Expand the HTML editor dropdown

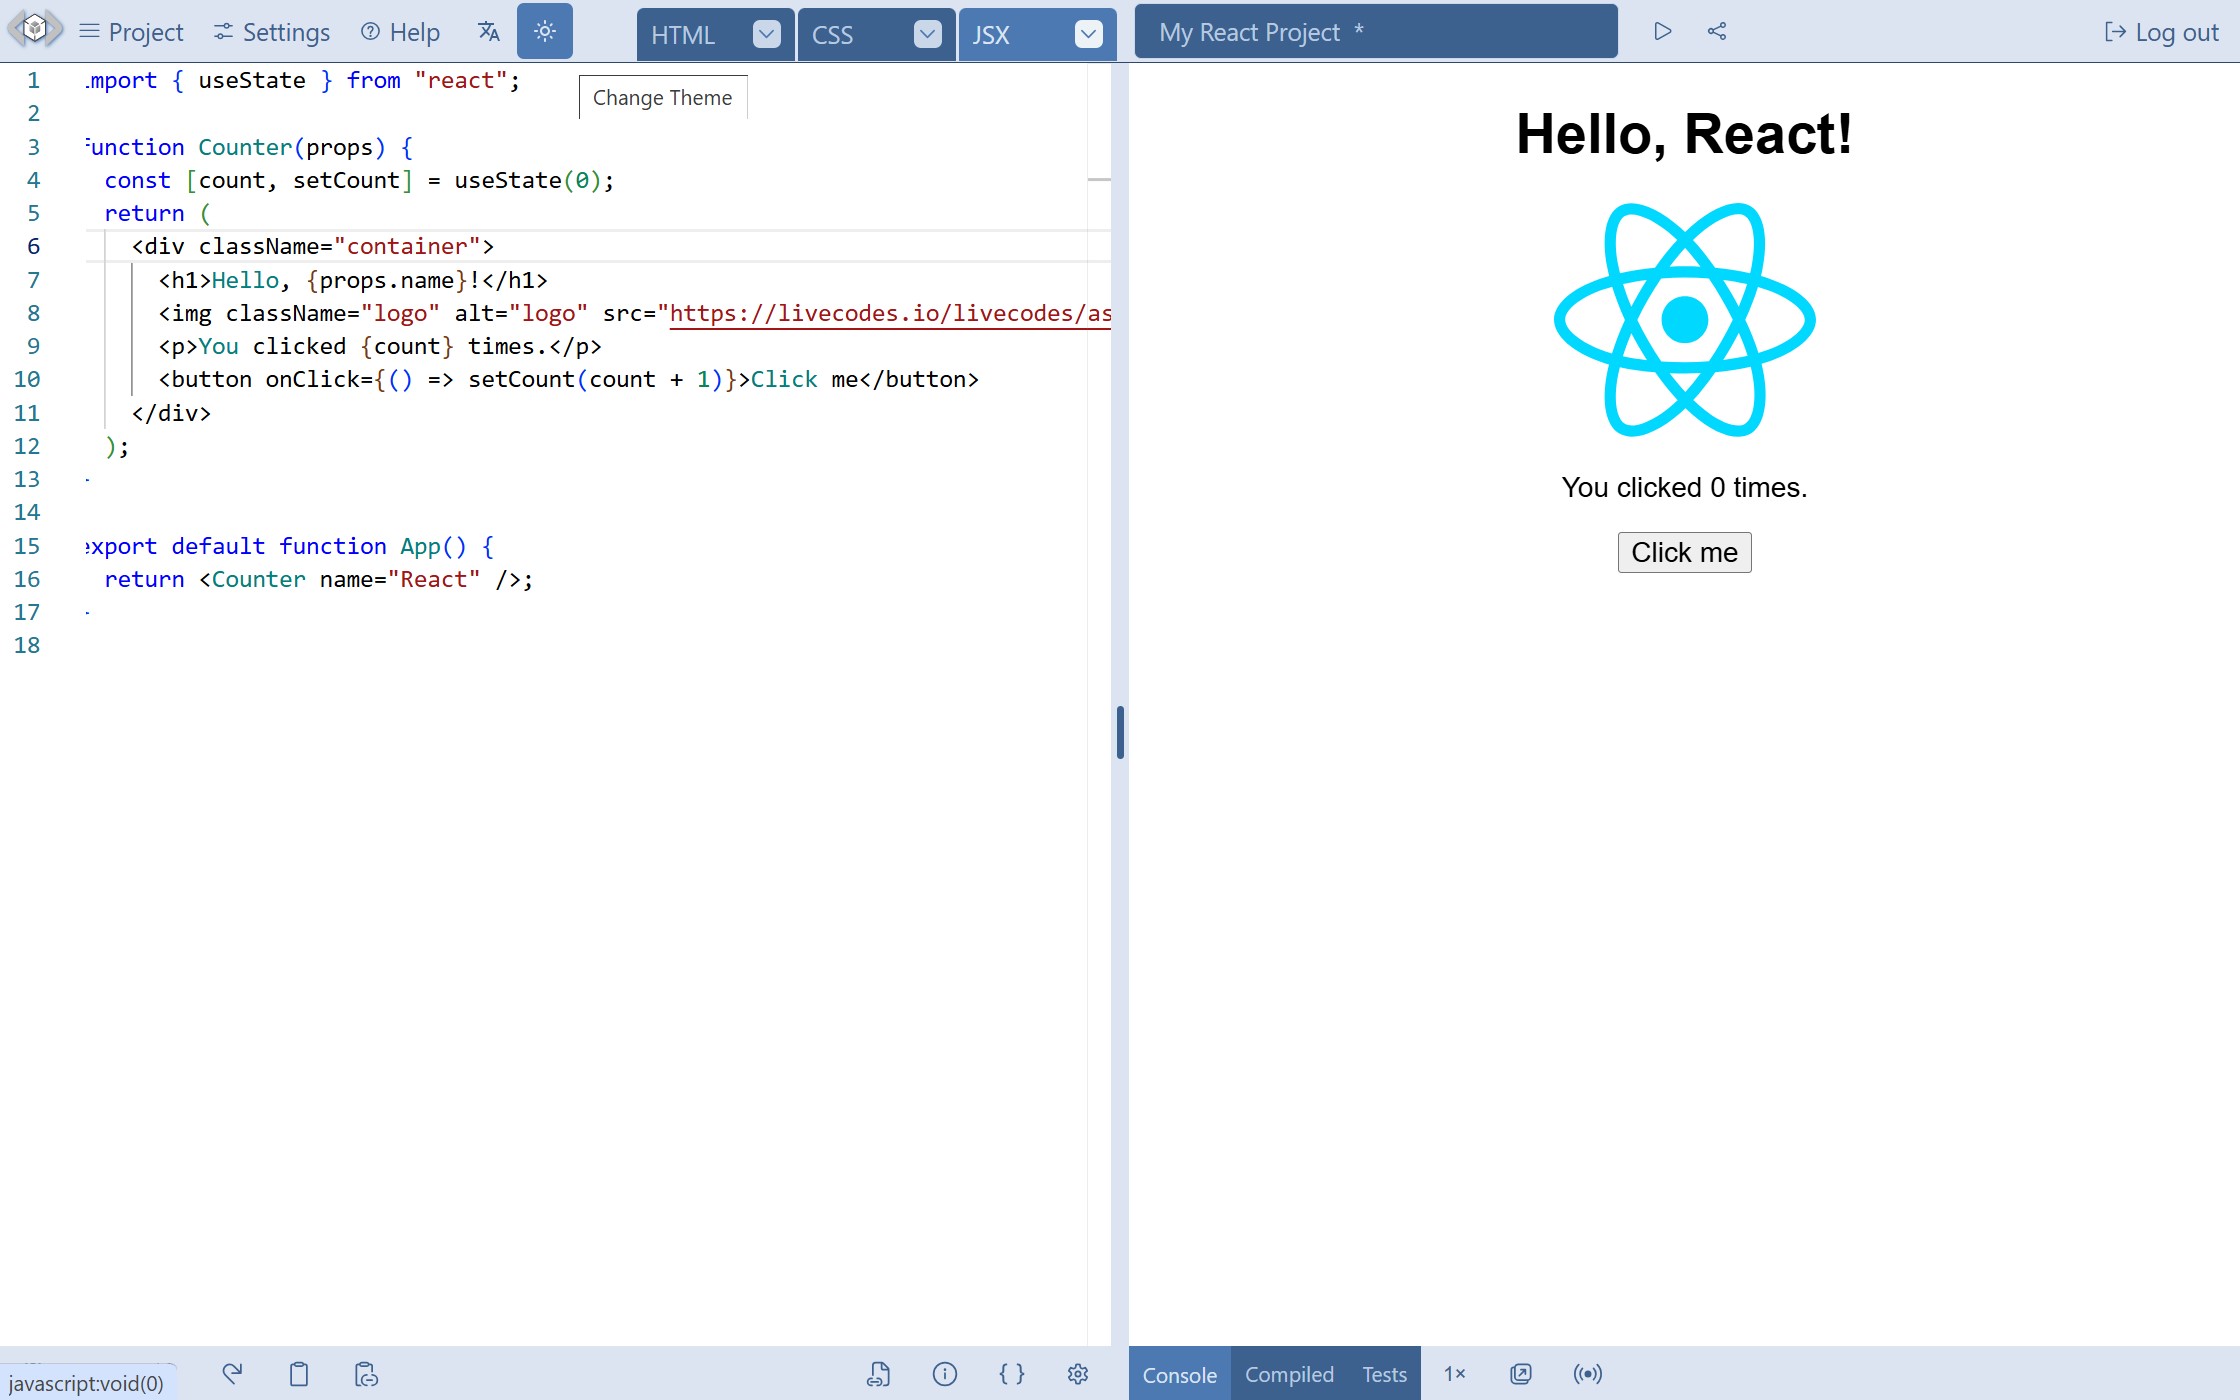[766, 33]
